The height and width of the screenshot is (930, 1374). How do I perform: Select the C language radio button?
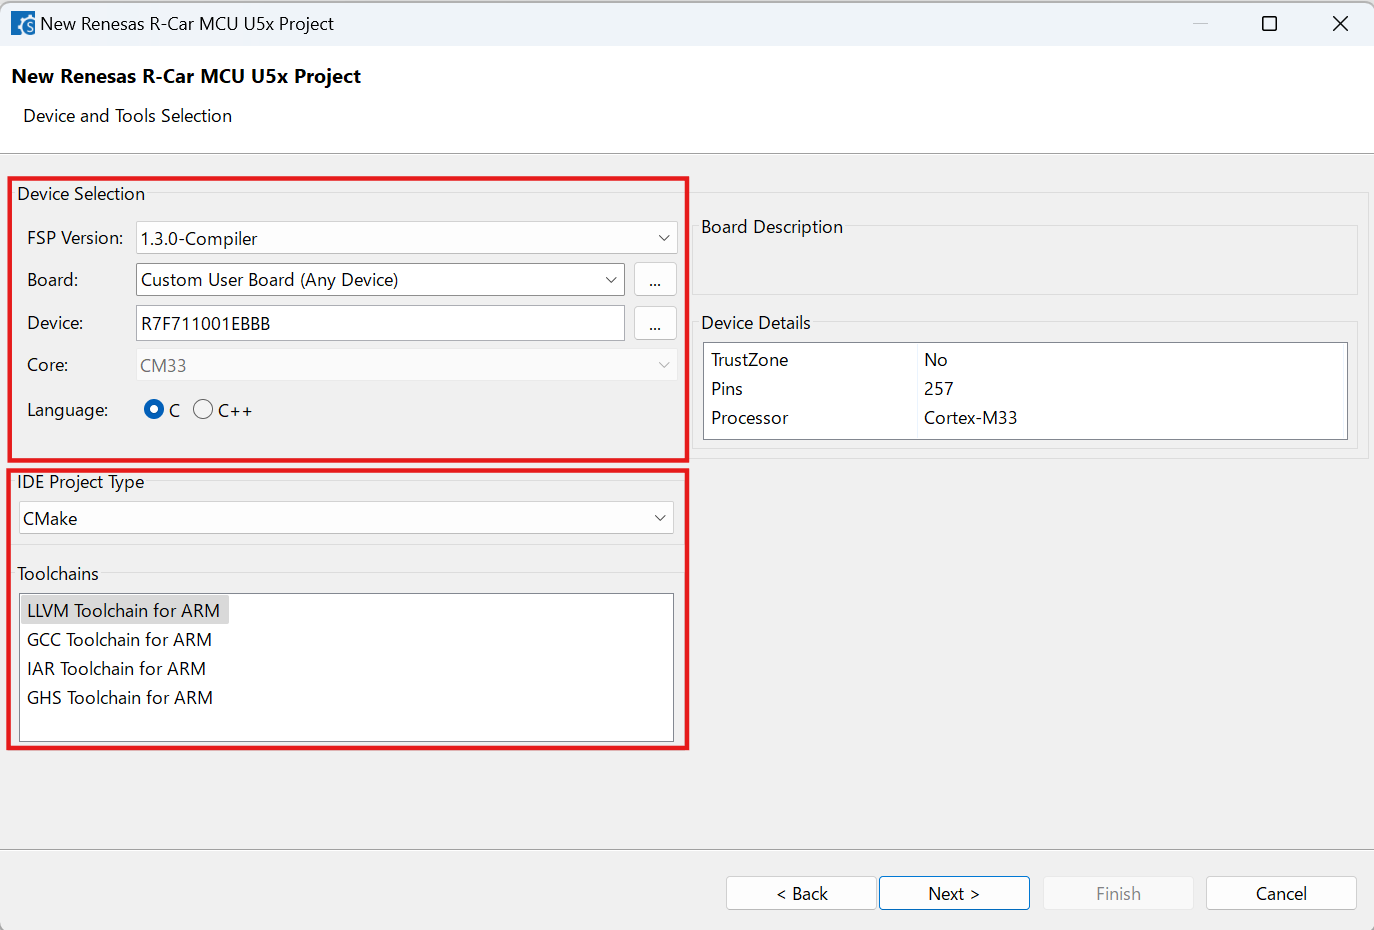pos(153,409)
